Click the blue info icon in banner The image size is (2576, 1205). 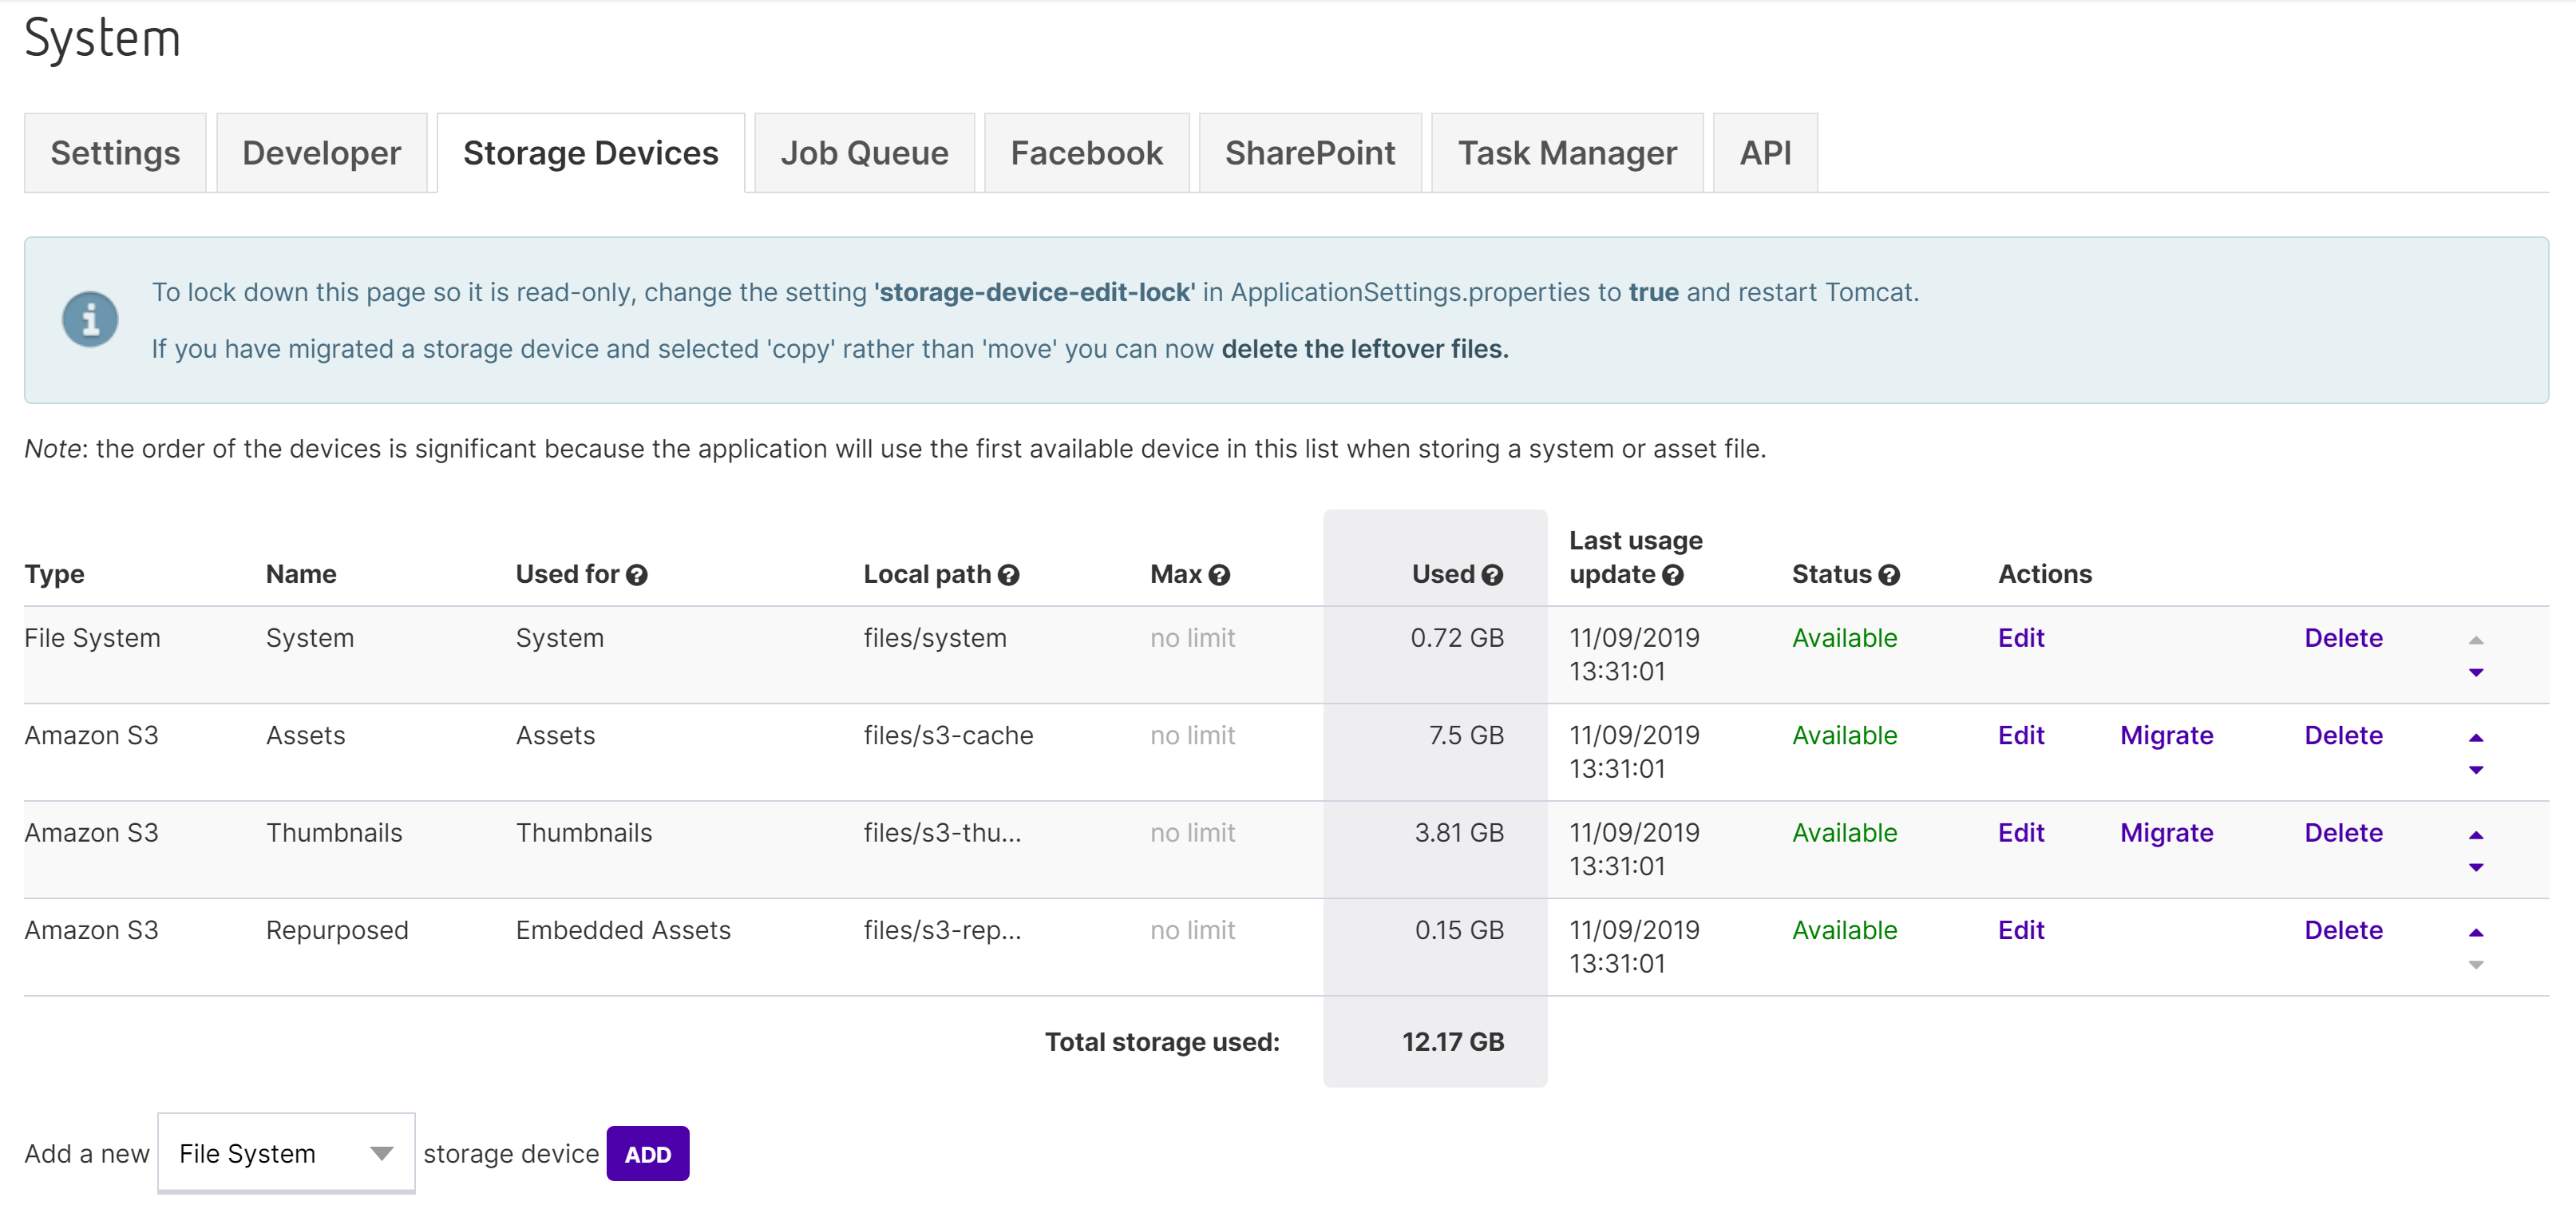click(x=90, y=320)
